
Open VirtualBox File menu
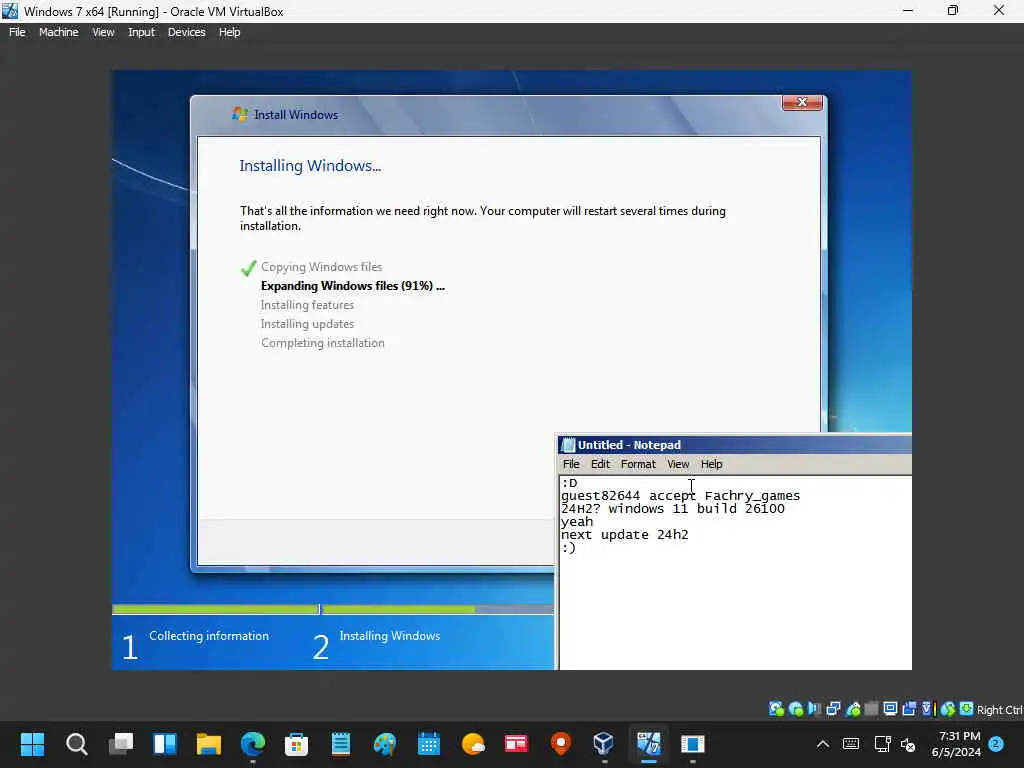17,32
